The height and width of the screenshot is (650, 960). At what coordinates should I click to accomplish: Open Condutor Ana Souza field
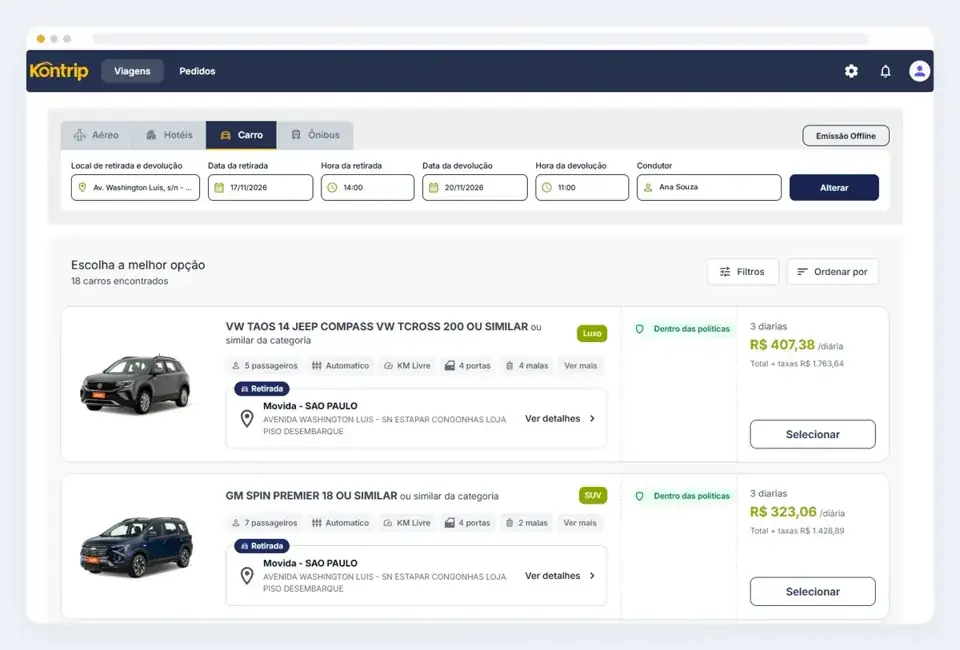click(709, 187)
